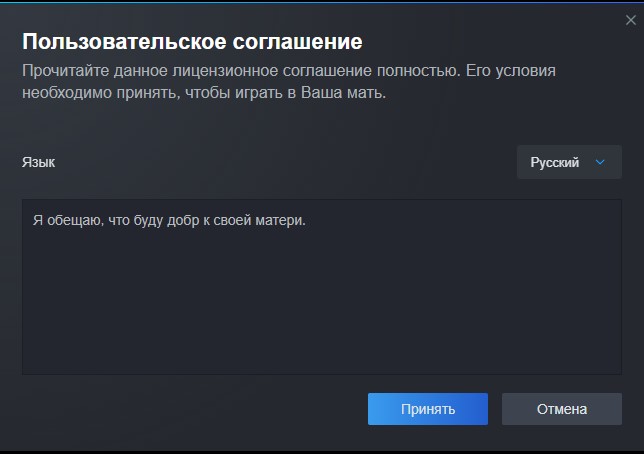
Task: Click the promise text about being kind to mother
Action: tap(169, 220)
